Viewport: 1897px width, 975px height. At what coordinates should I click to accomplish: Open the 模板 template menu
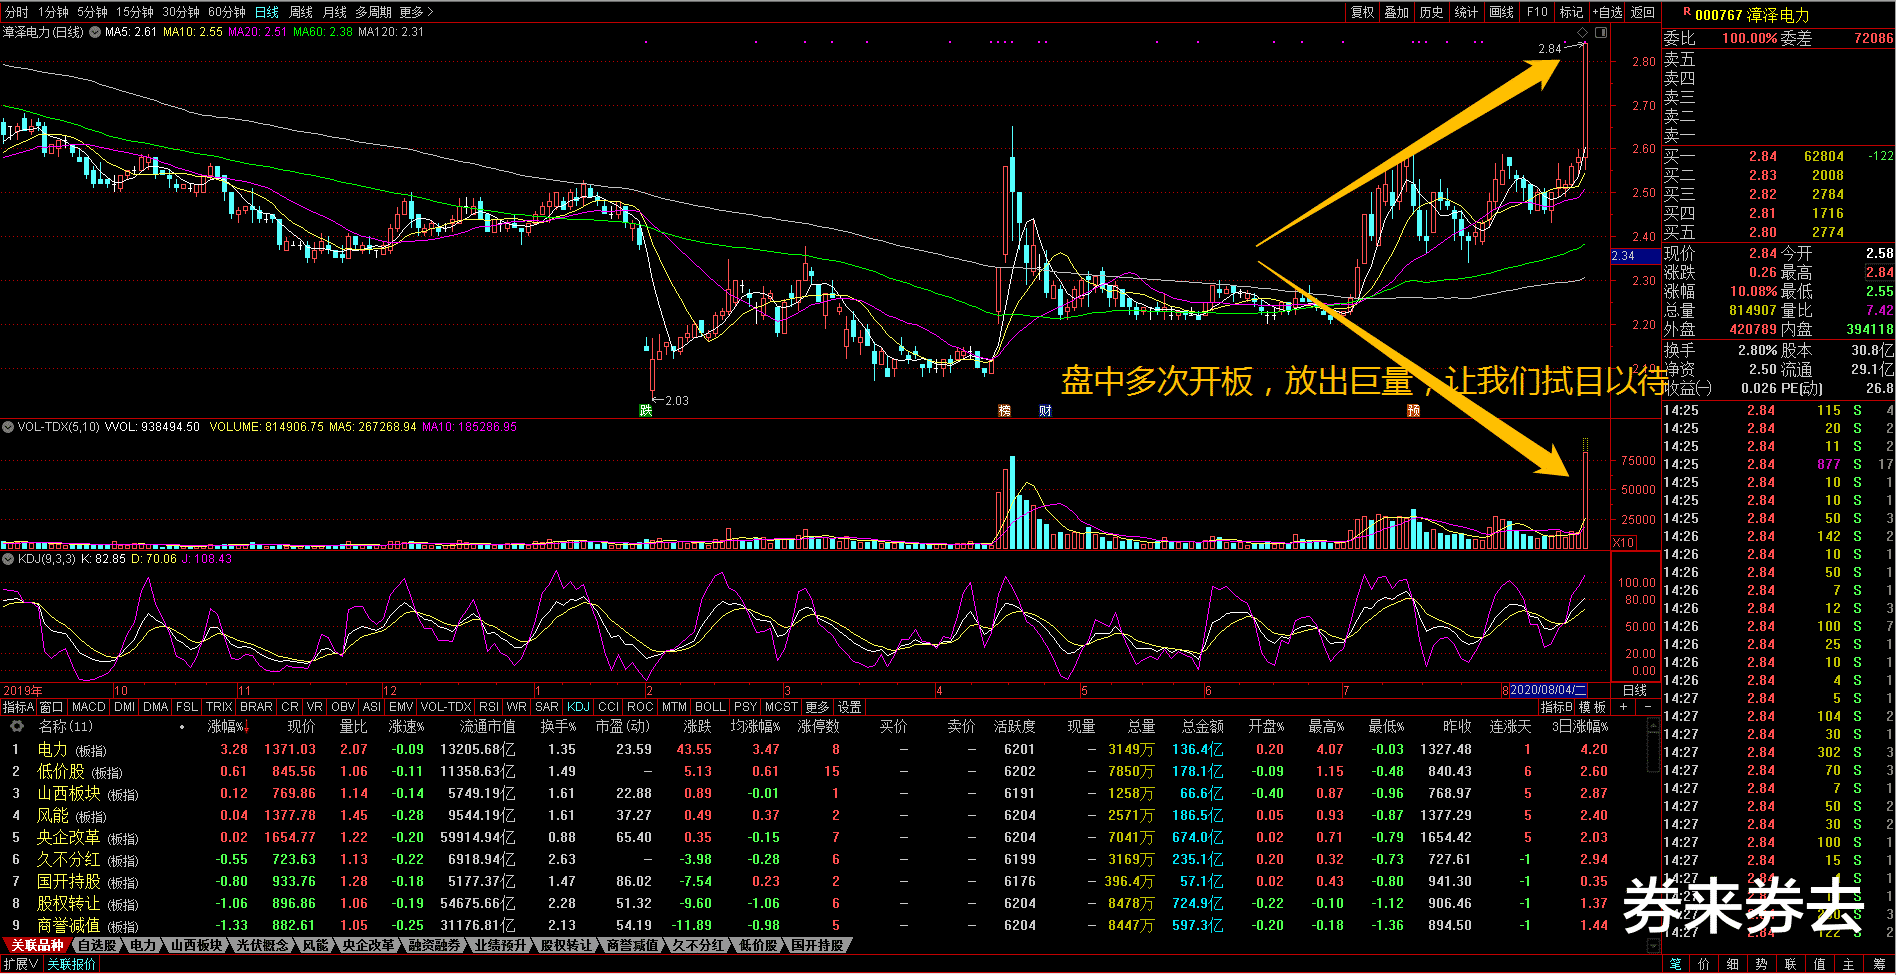coord(1592,707)
